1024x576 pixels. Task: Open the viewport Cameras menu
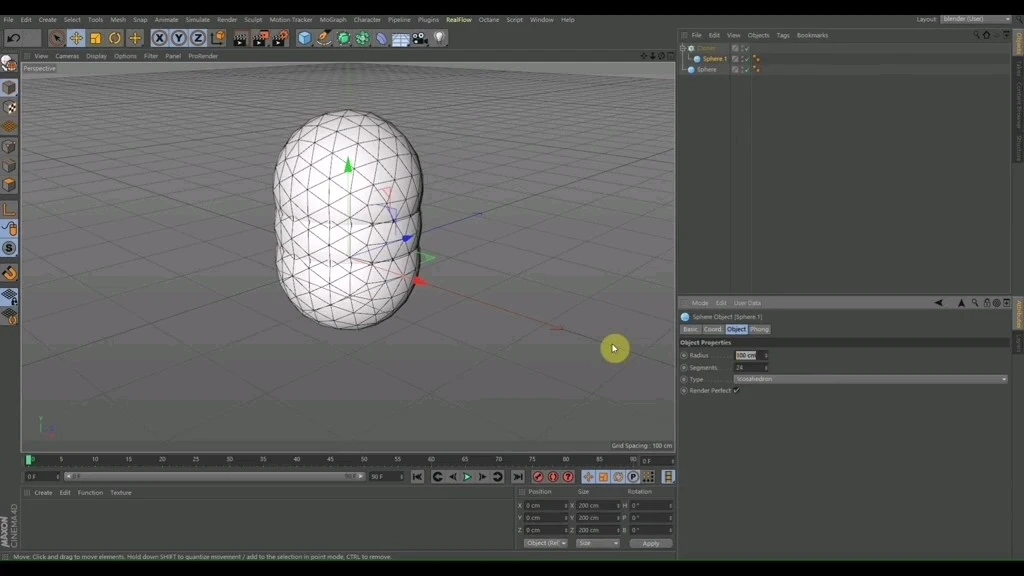pyautogui.click(x=67, y=56)
